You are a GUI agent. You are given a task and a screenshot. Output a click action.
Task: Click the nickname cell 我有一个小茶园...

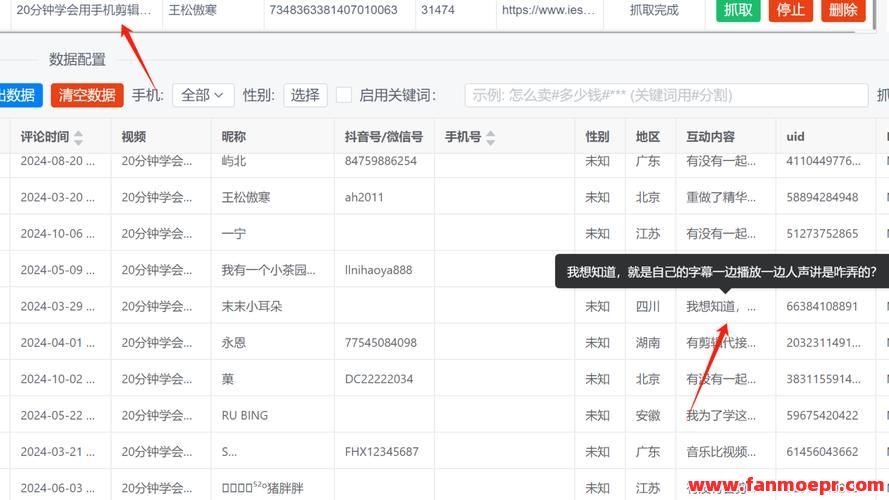point(268,270)
